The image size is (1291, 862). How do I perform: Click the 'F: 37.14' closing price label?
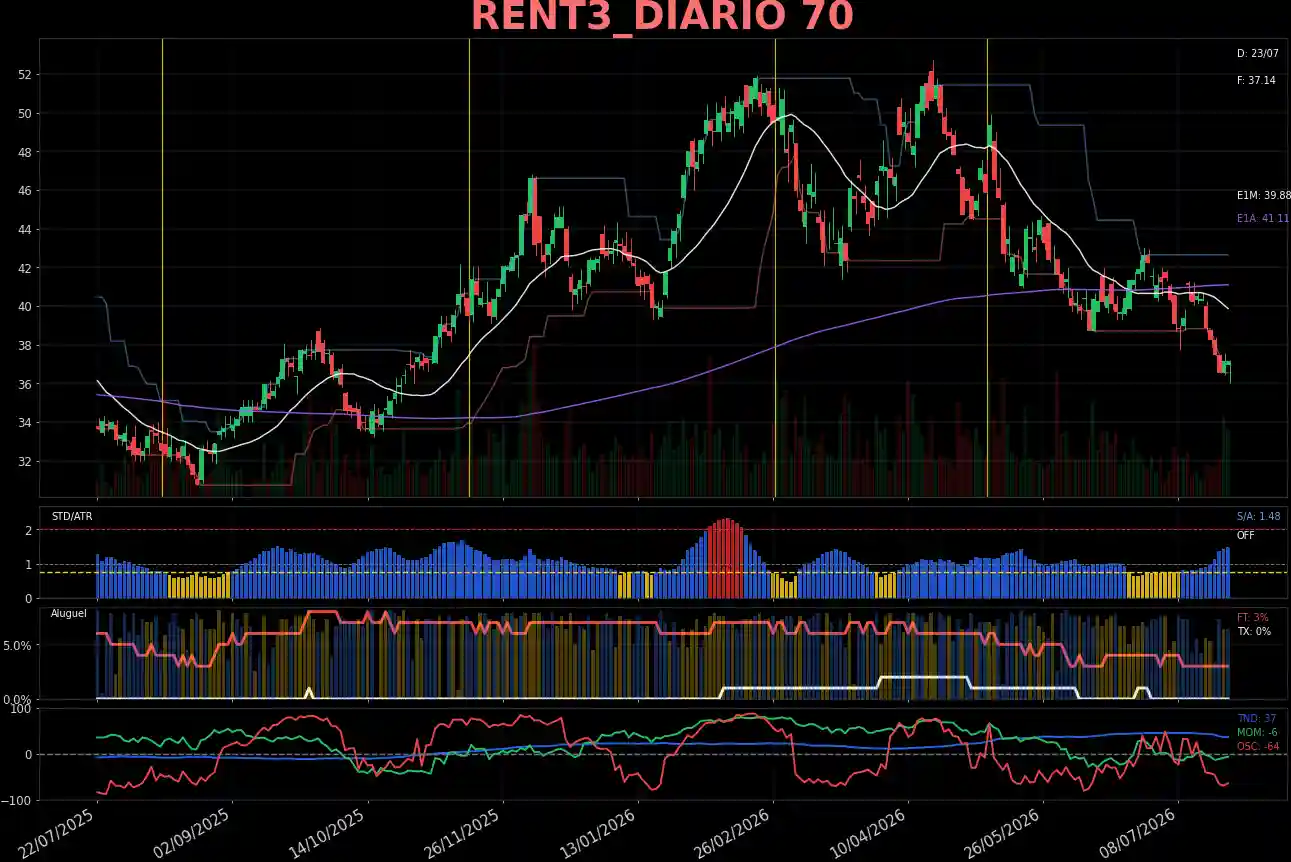coord(1256,80)
